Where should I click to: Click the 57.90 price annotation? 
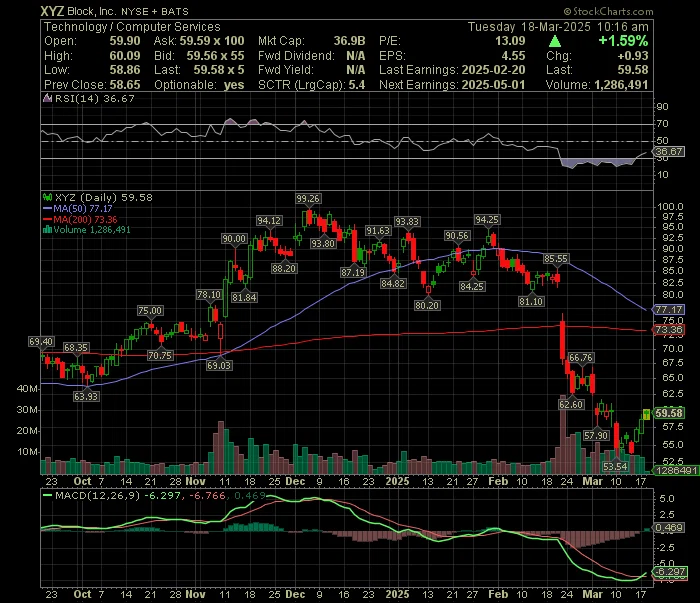coord(596,435)
